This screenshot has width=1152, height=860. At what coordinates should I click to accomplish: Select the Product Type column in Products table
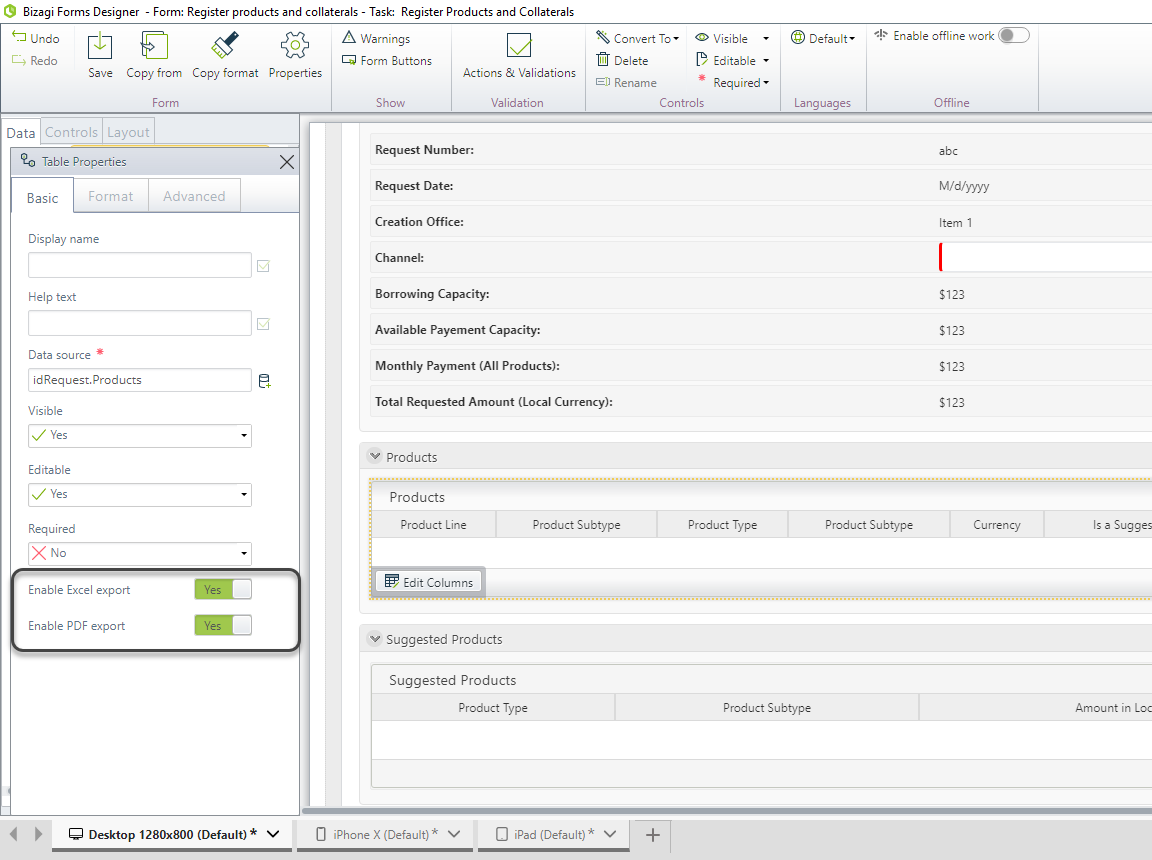(x=722, y=524)
